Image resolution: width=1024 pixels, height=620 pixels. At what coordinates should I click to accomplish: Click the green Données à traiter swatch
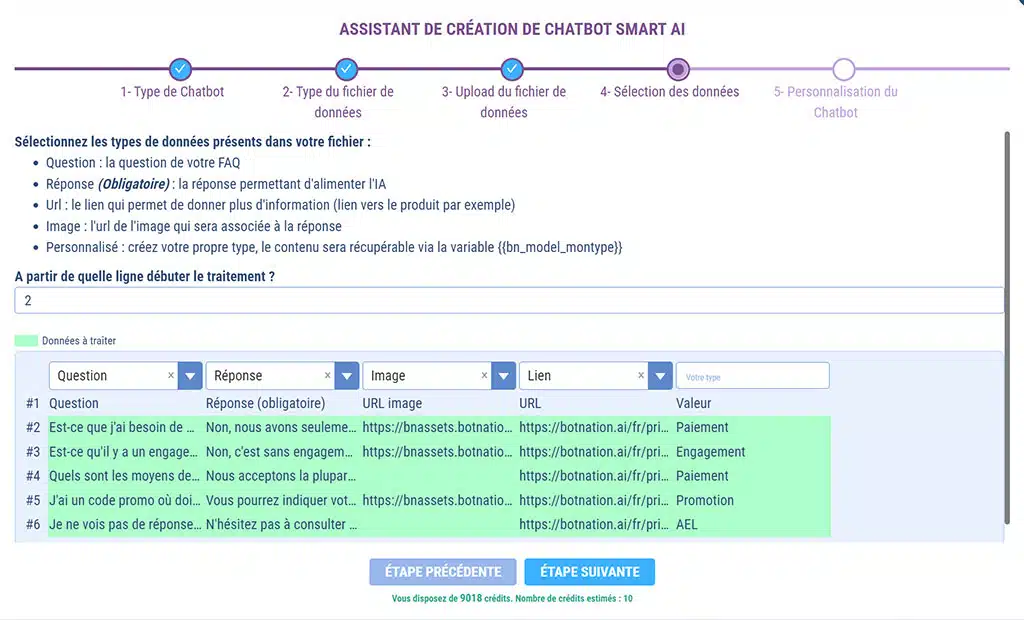[x=26, y=341]
